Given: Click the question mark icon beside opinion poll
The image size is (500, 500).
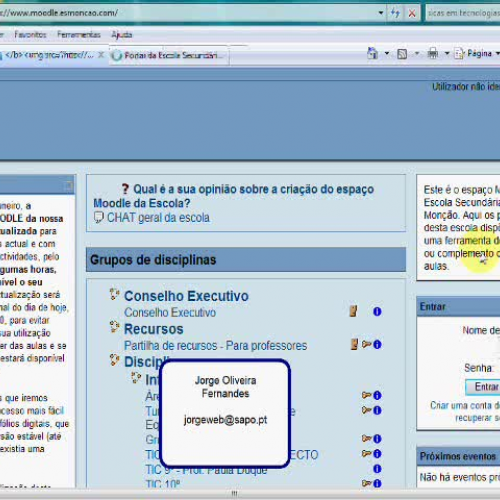Looking at the screenshot, I should coord(125,189).
